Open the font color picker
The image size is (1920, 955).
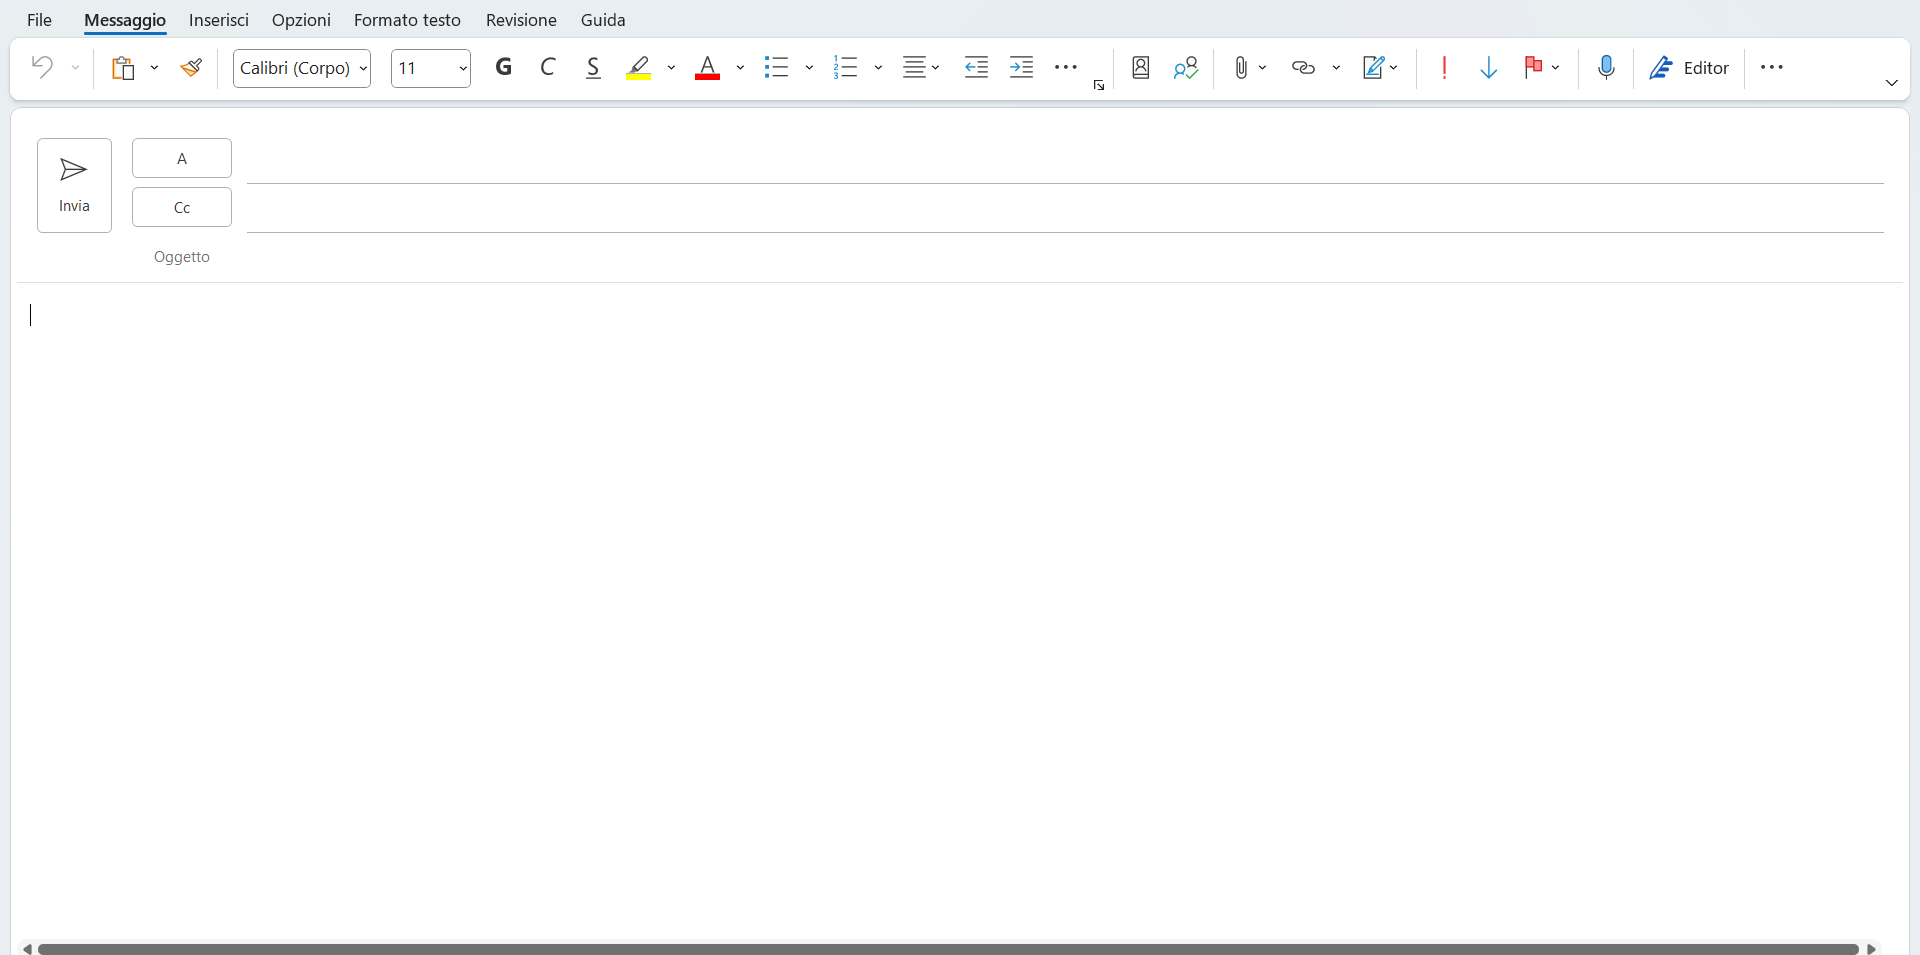739,67
